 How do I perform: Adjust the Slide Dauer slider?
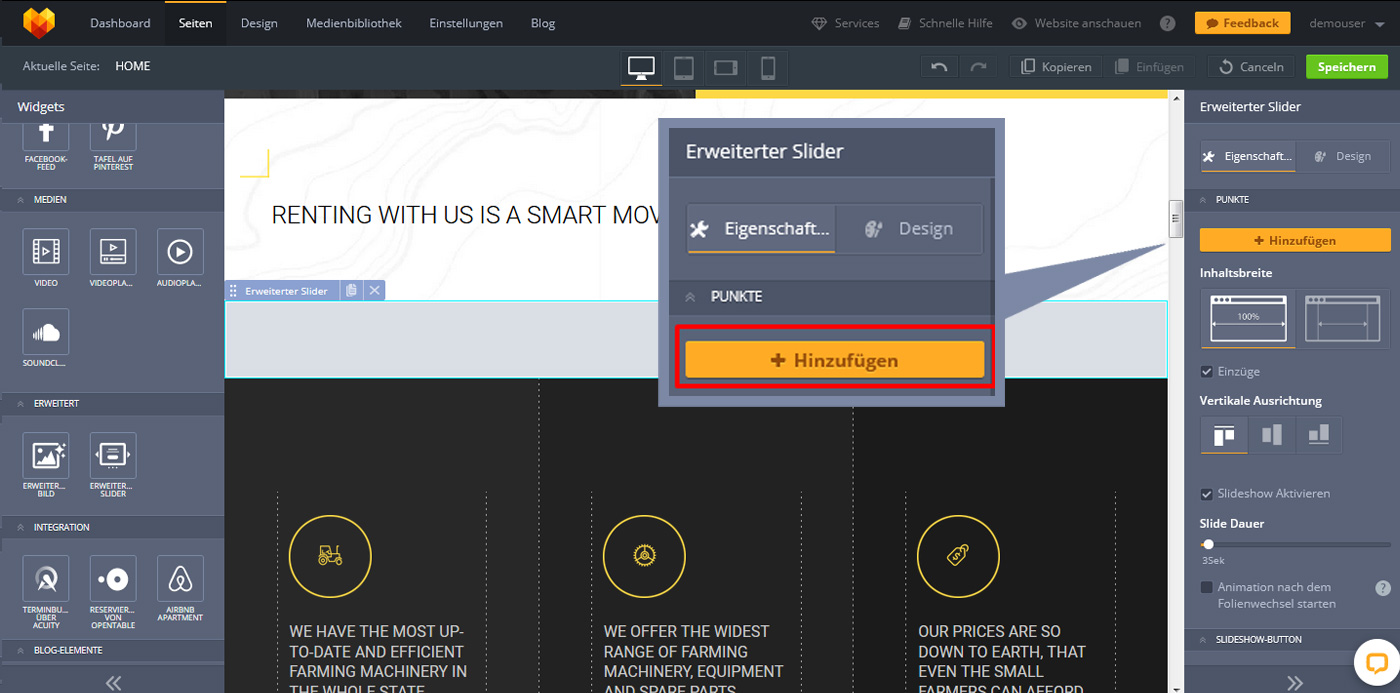(x=1209, y=545)
